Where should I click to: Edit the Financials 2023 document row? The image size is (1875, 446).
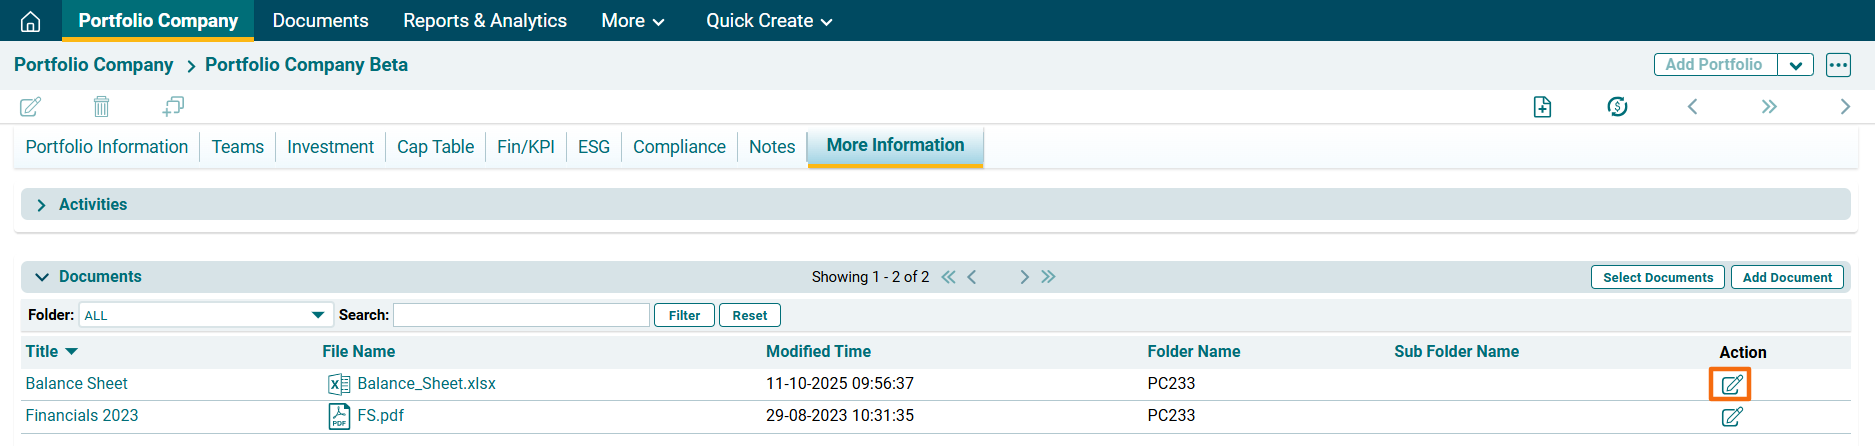(1731, 416)
